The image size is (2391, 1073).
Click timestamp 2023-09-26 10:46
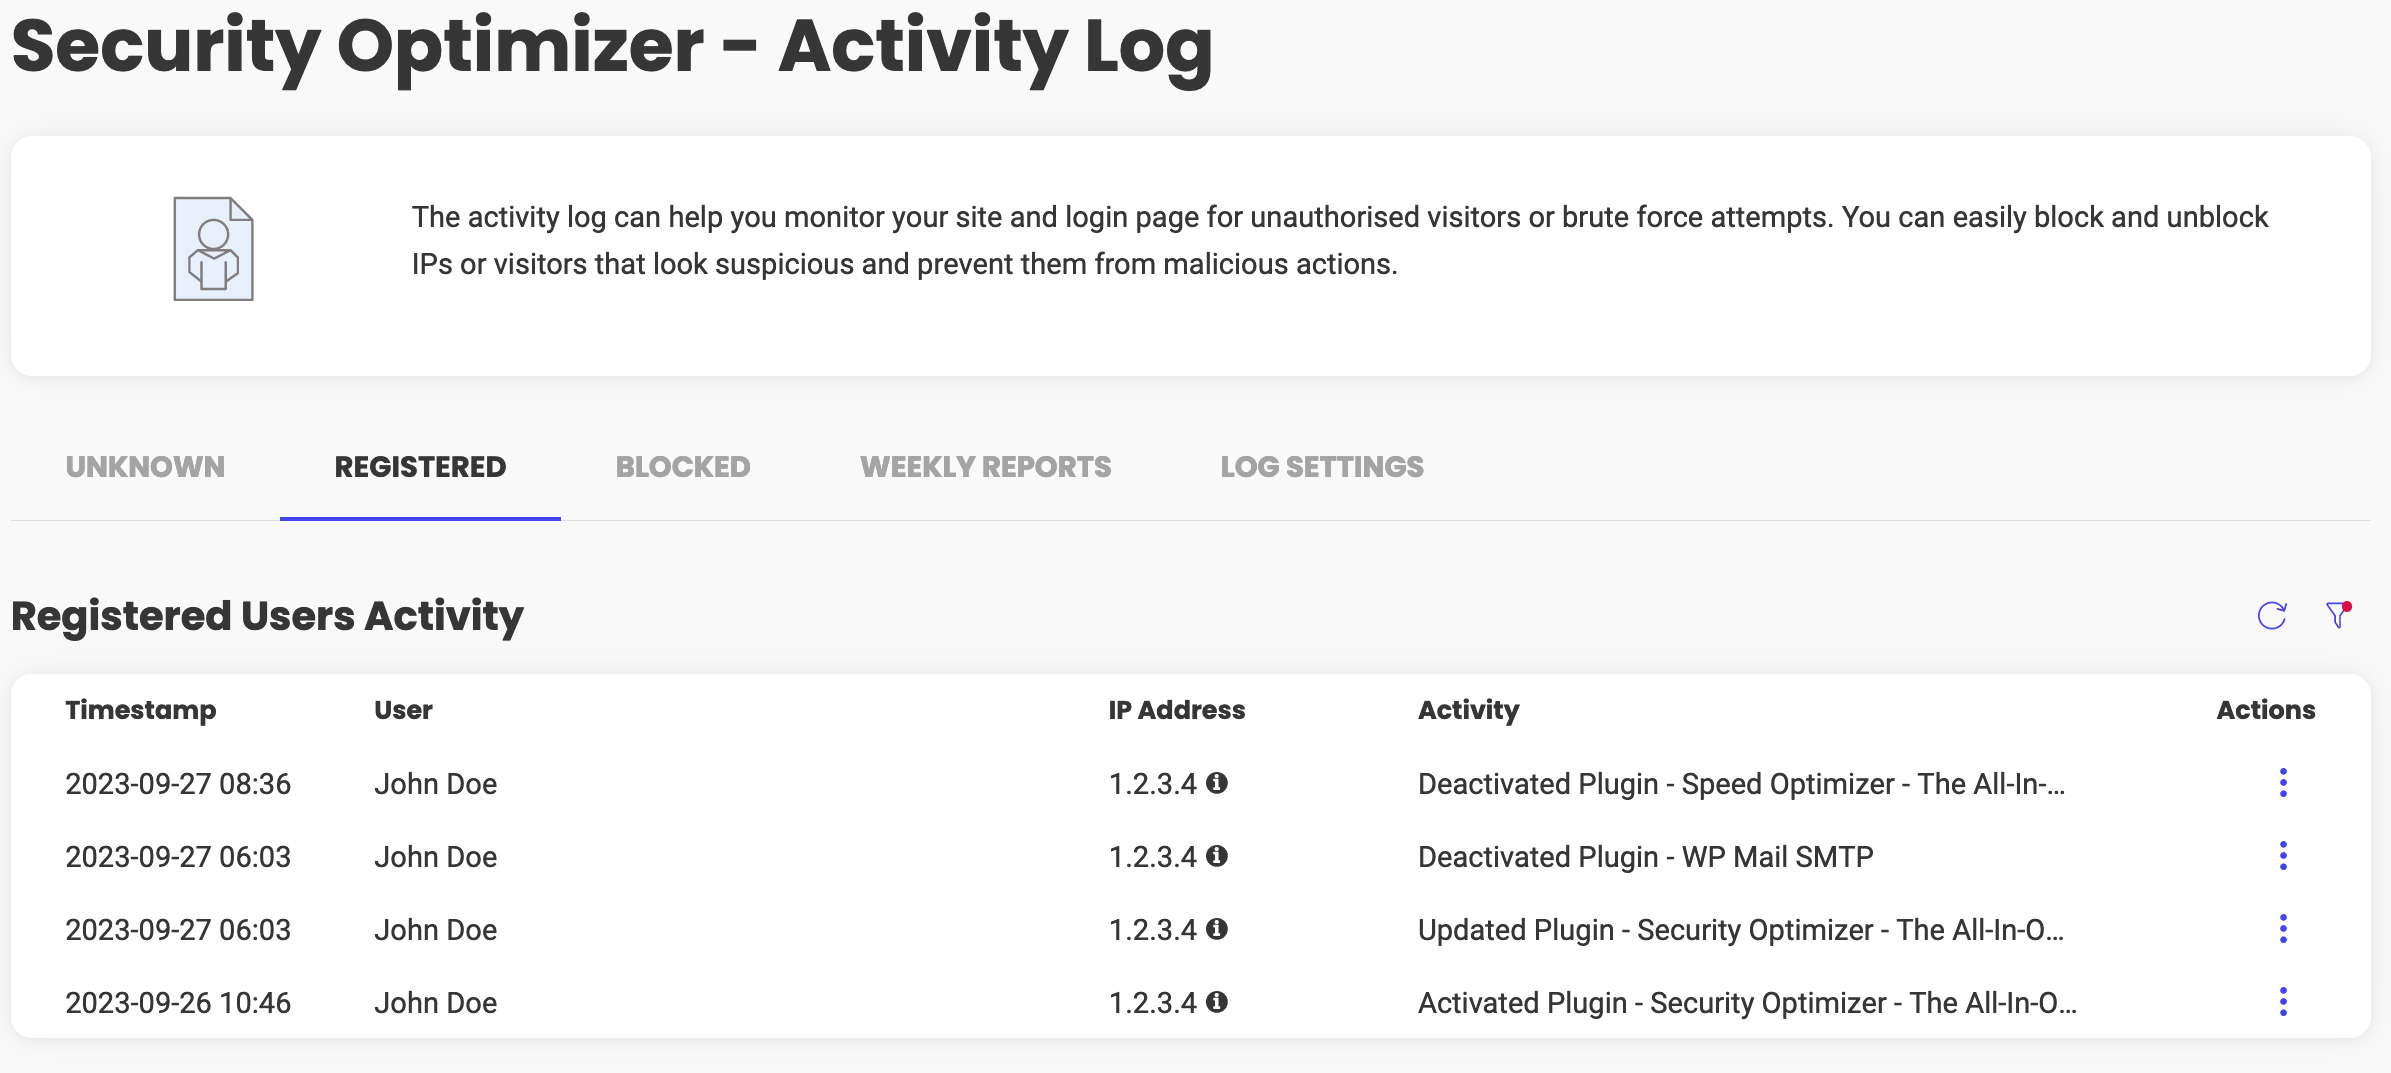pyautogui.click(x=178, y=1003)
